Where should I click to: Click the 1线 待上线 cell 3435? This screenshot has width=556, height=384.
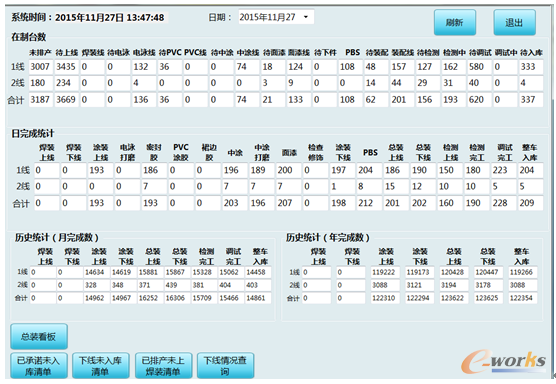point(67,67)
